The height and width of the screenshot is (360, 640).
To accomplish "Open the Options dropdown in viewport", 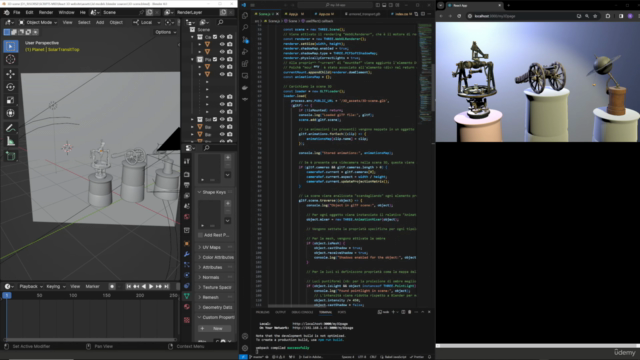I will pos(165,32).
